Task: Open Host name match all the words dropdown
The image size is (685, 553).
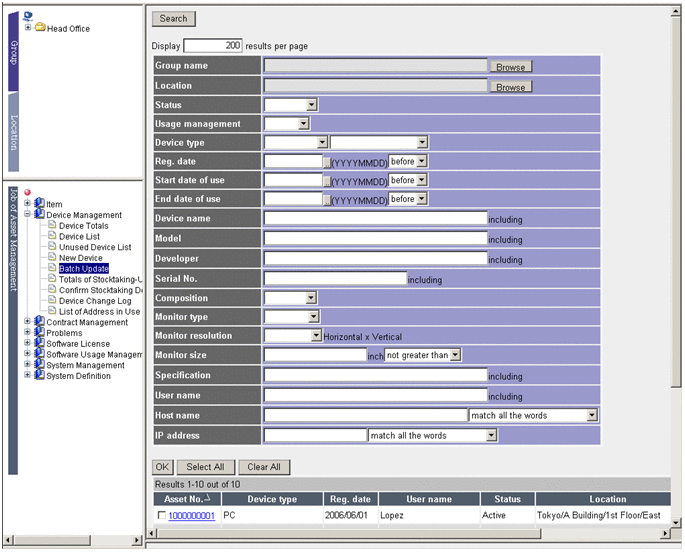Action: (592, 415)
